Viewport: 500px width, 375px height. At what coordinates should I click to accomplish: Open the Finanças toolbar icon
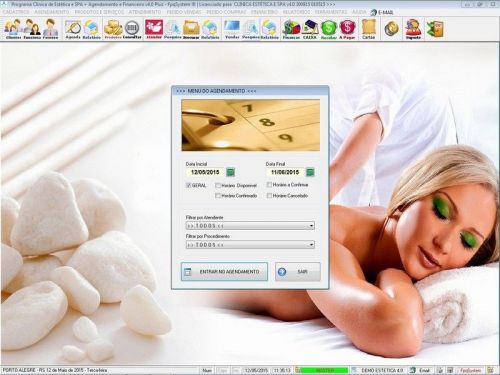(x=291, y=29)
